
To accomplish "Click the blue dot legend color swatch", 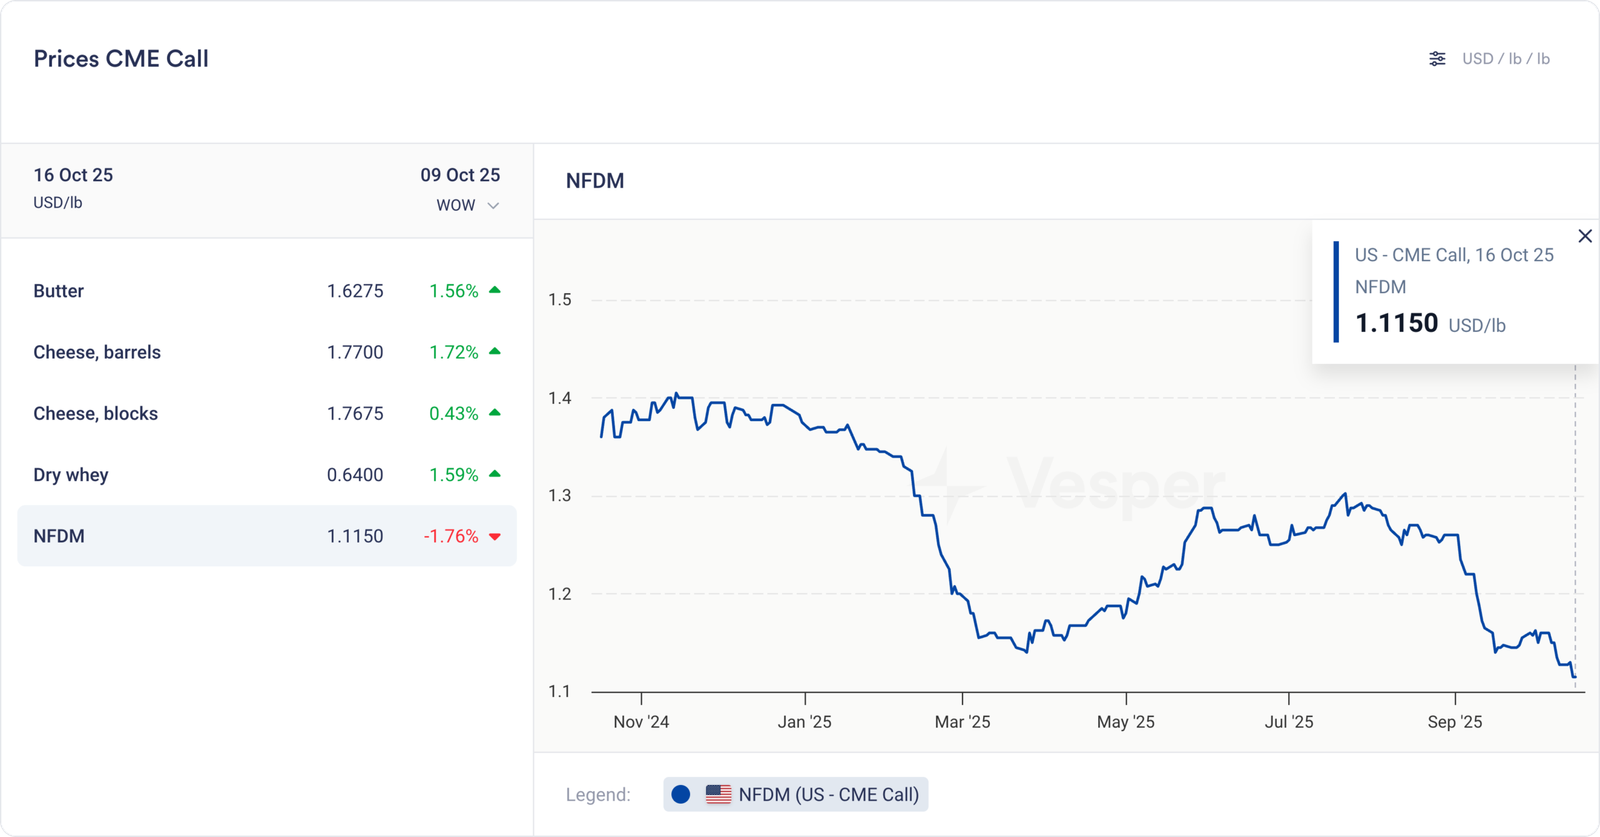I will [681, 795].
